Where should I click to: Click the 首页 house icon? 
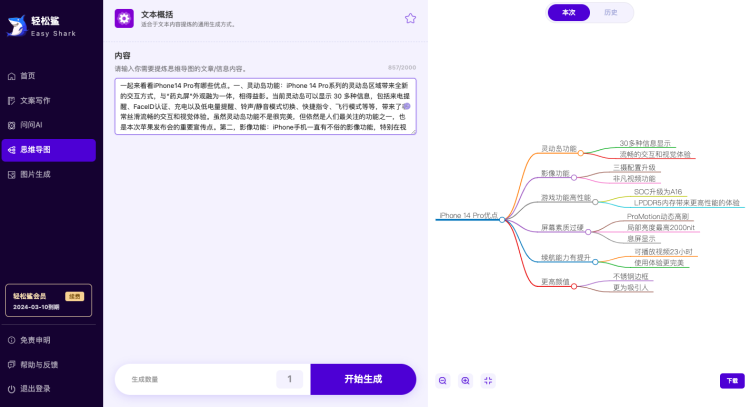tap(11, 76)
